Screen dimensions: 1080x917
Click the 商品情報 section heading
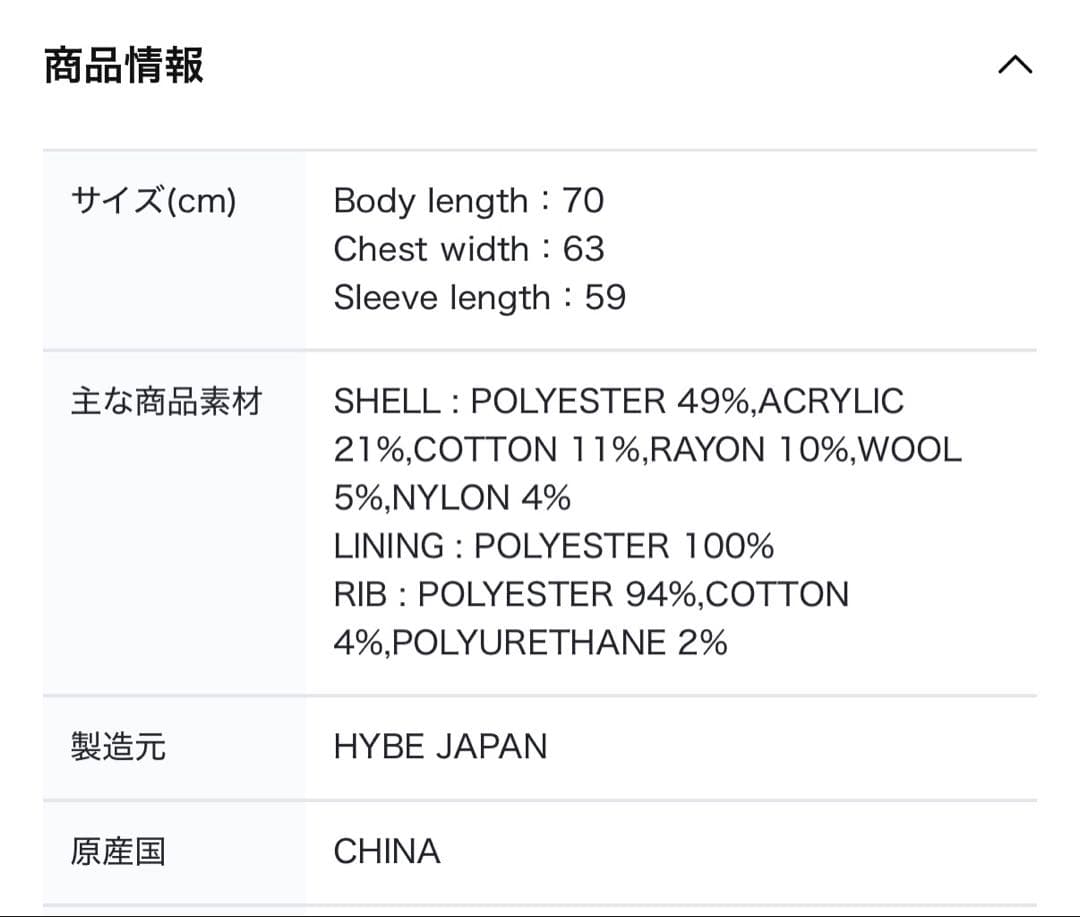(x=124, y=66)
